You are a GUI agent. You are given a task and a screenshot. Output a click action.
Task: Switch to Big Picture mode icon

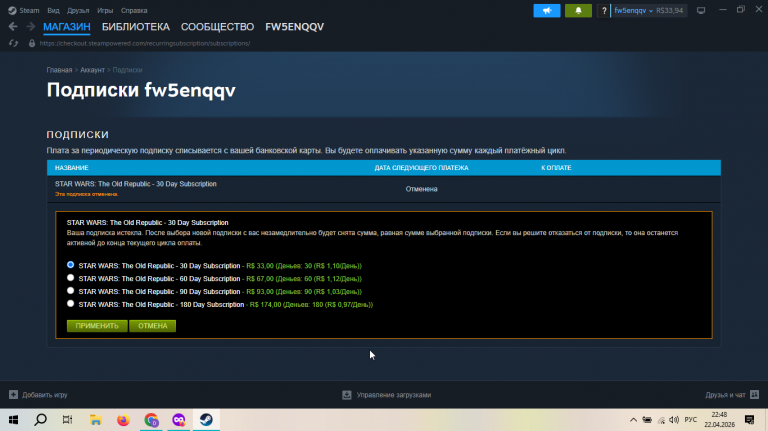click(x=701, y=10)
